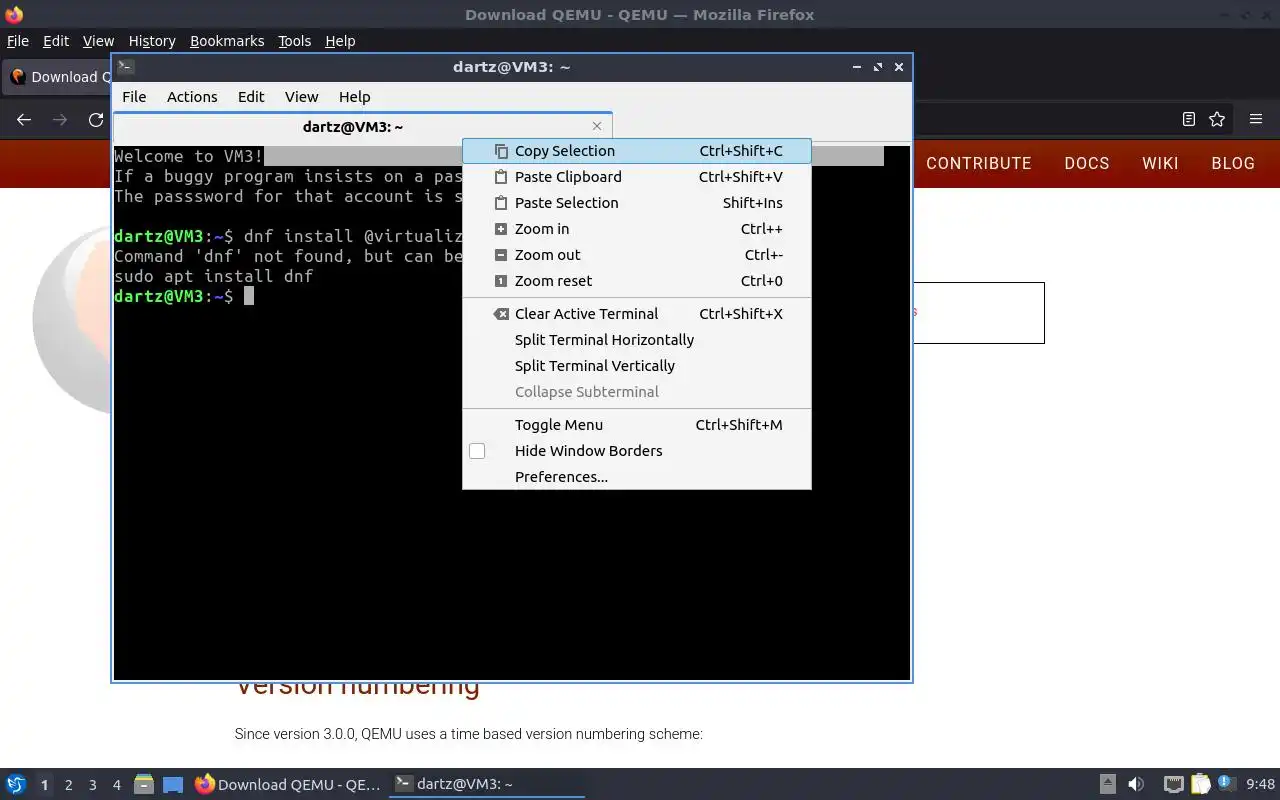Image resolution: width=1280 pixels, height=800 pixels.
Task: Open Firefox Tools menu
Action: [x=295, y=41]
